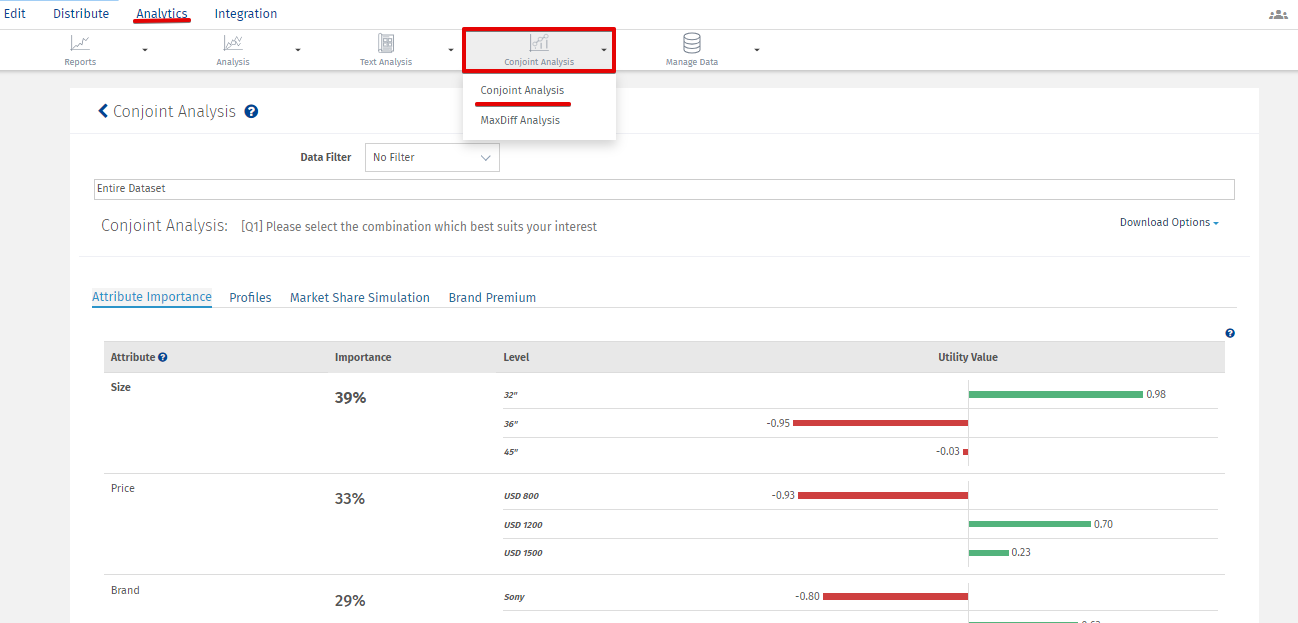This screenshot has width=1298, height=623.
Task: Click the Text Analysis icon
Action: [386, 43]
